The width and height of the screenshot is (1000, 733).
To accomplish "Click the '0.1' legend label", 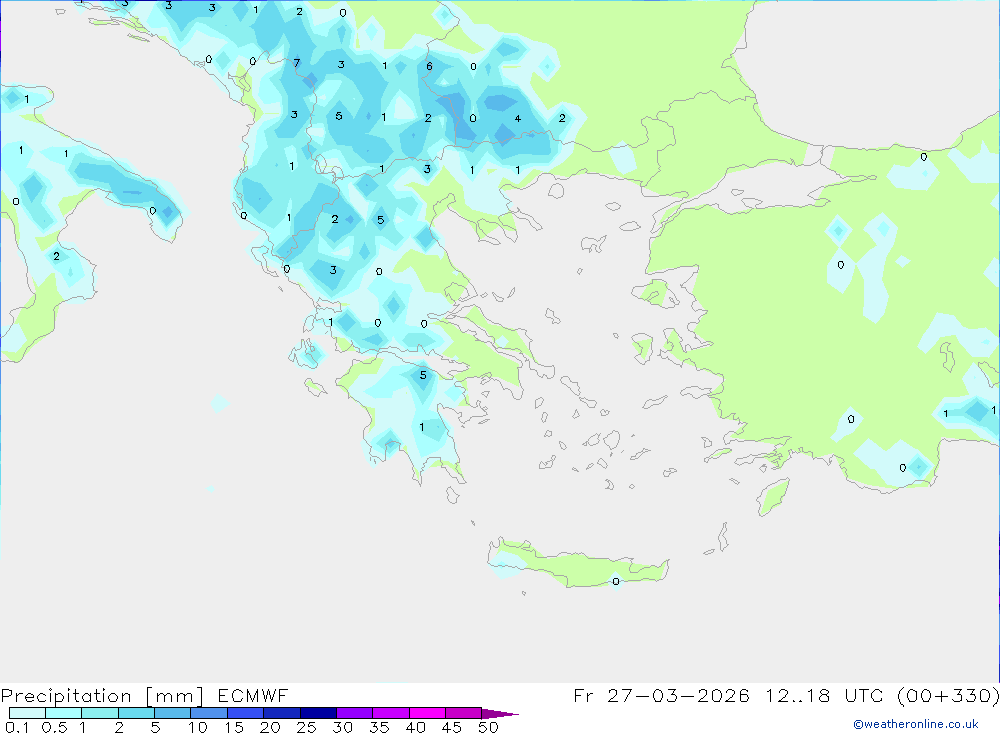I will (x=17, y=727).
